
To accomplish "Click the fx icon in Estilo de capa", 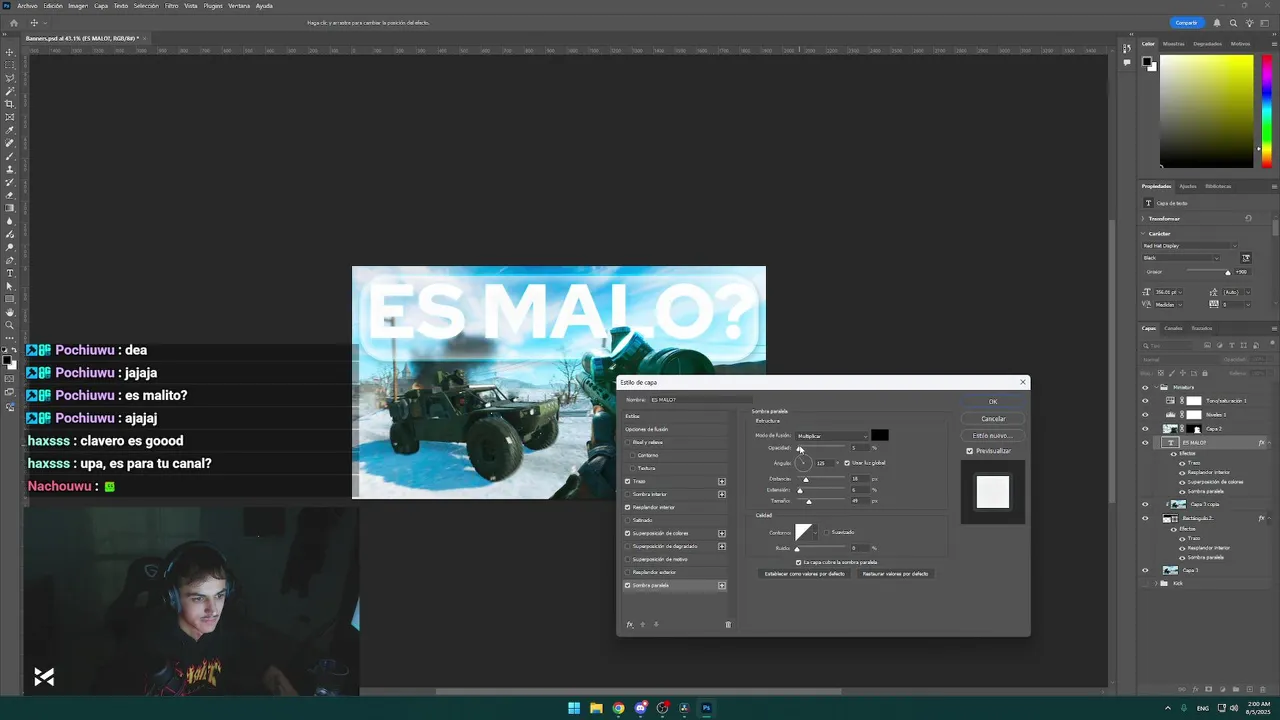I will click(629, 625).
